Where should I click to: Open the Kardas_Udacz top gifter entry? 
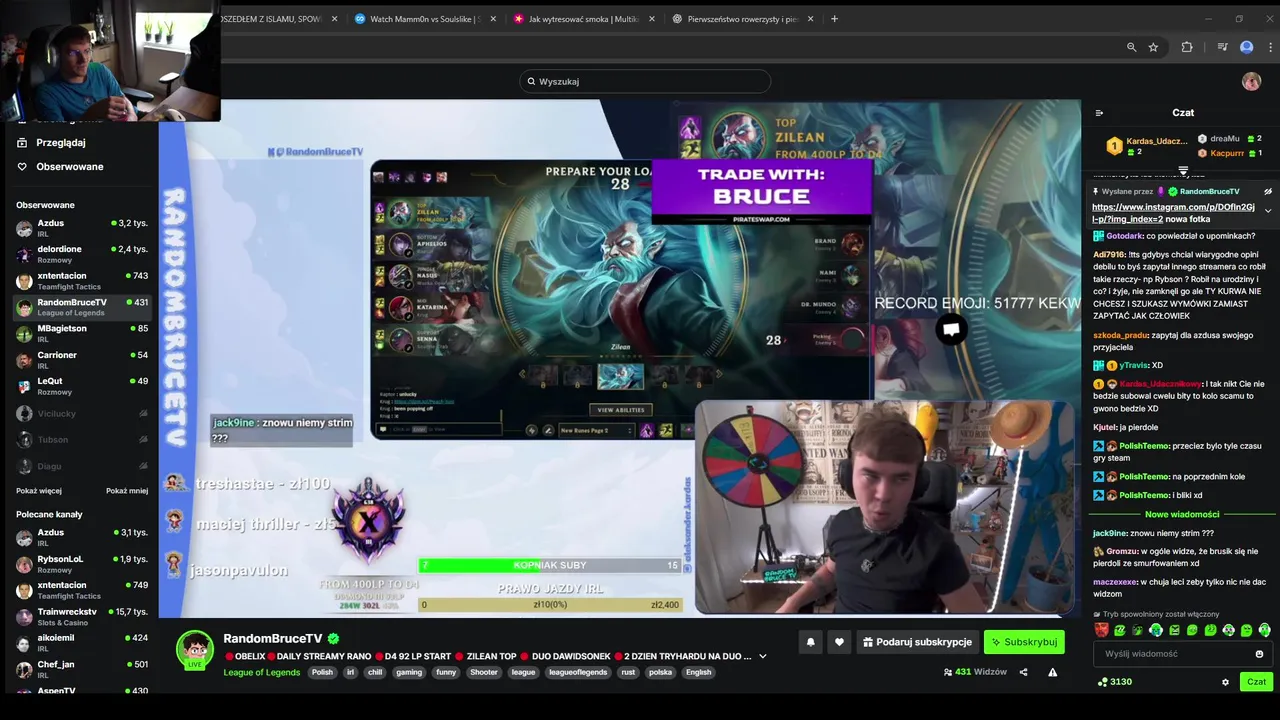[1147, 146]
